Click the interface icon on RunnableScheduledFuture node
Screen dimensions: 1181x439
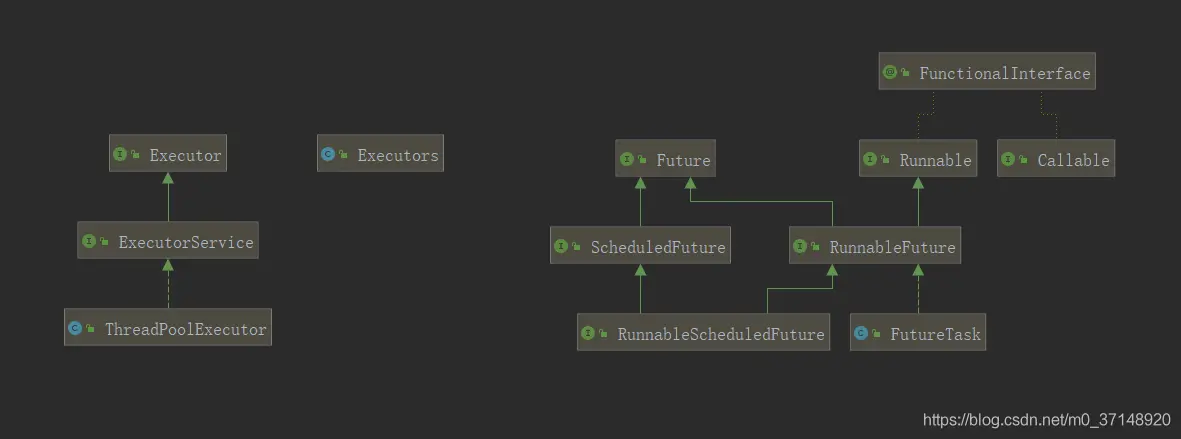(588, 333)
